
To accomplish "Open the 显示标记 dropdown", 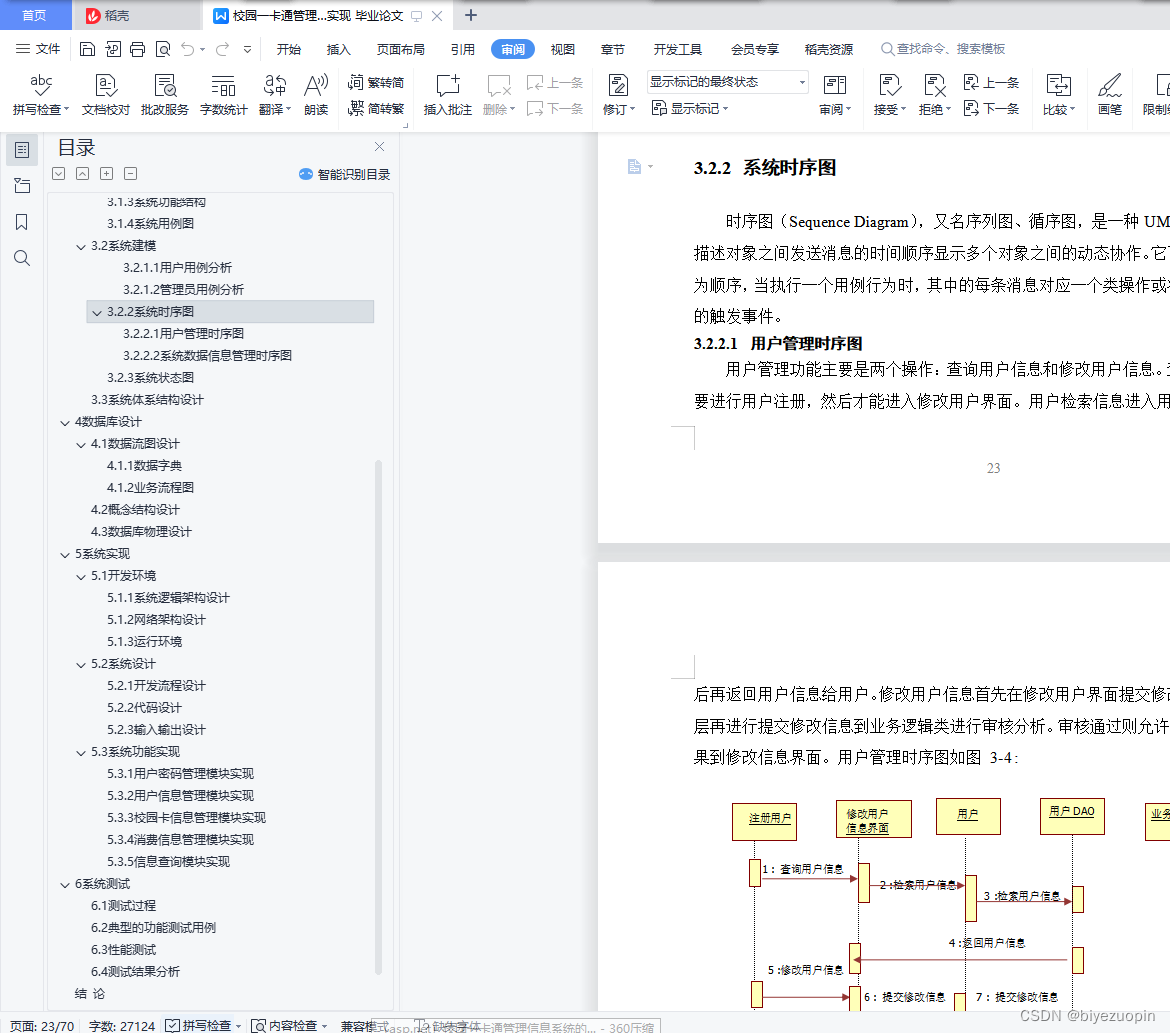I will (689, 108).
